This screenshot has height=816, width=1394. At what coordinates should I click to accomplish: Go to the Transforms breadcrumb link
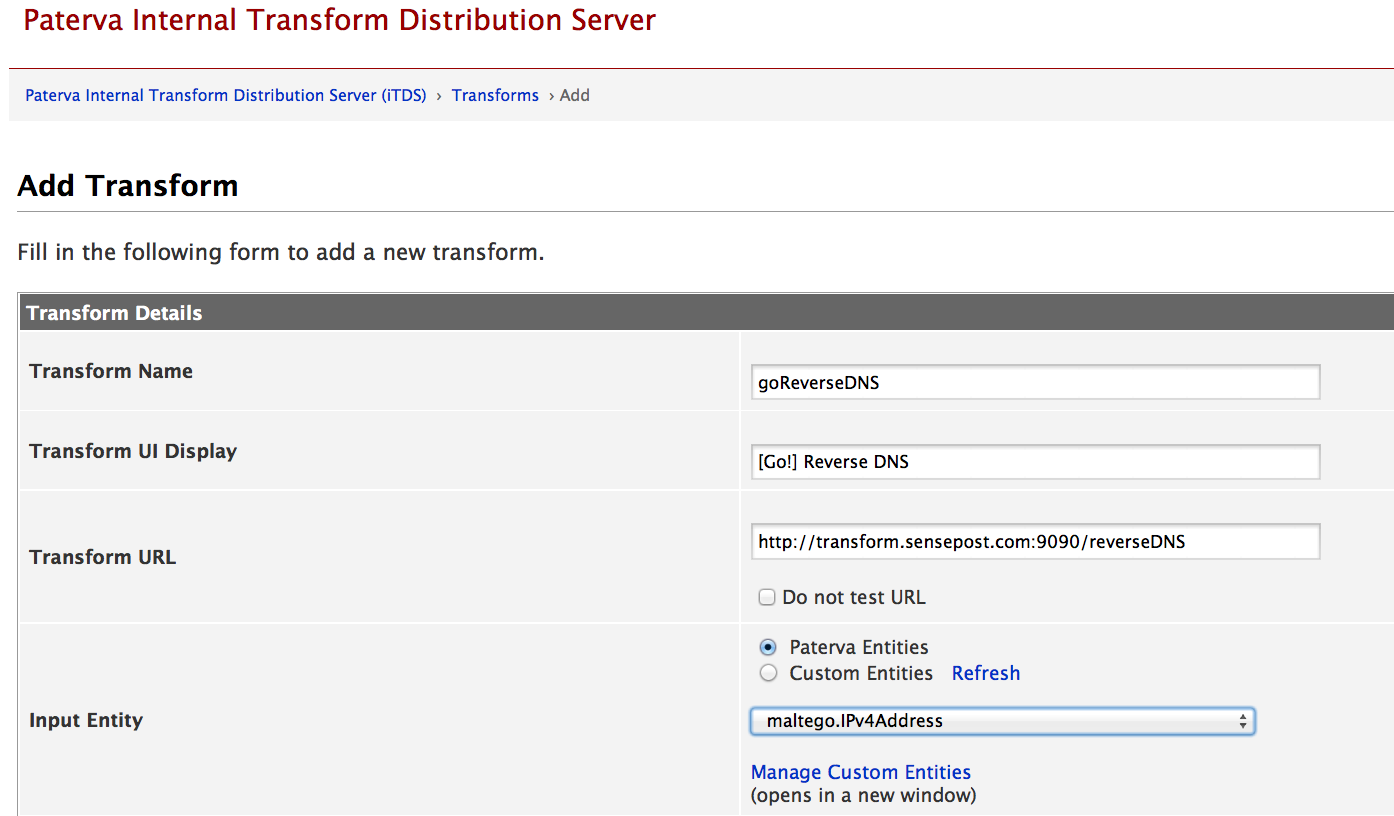click(x=495, y=95)
